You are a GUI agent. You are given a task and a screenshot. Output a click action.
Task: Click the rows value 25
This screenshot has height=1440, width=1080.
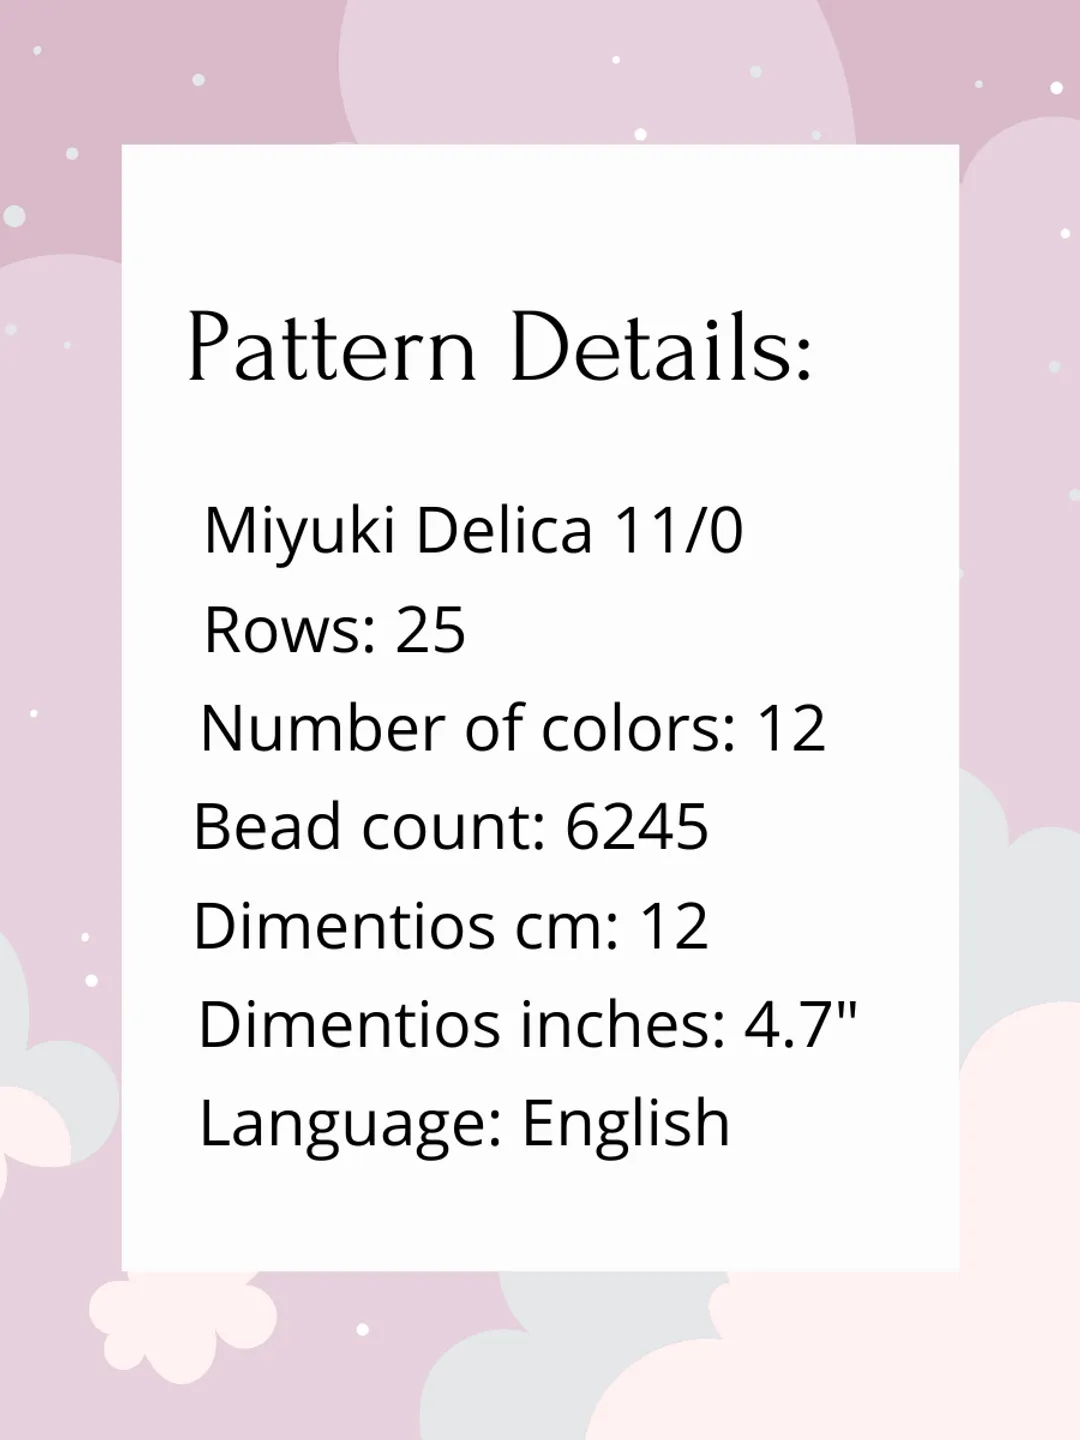pos(431,630)
